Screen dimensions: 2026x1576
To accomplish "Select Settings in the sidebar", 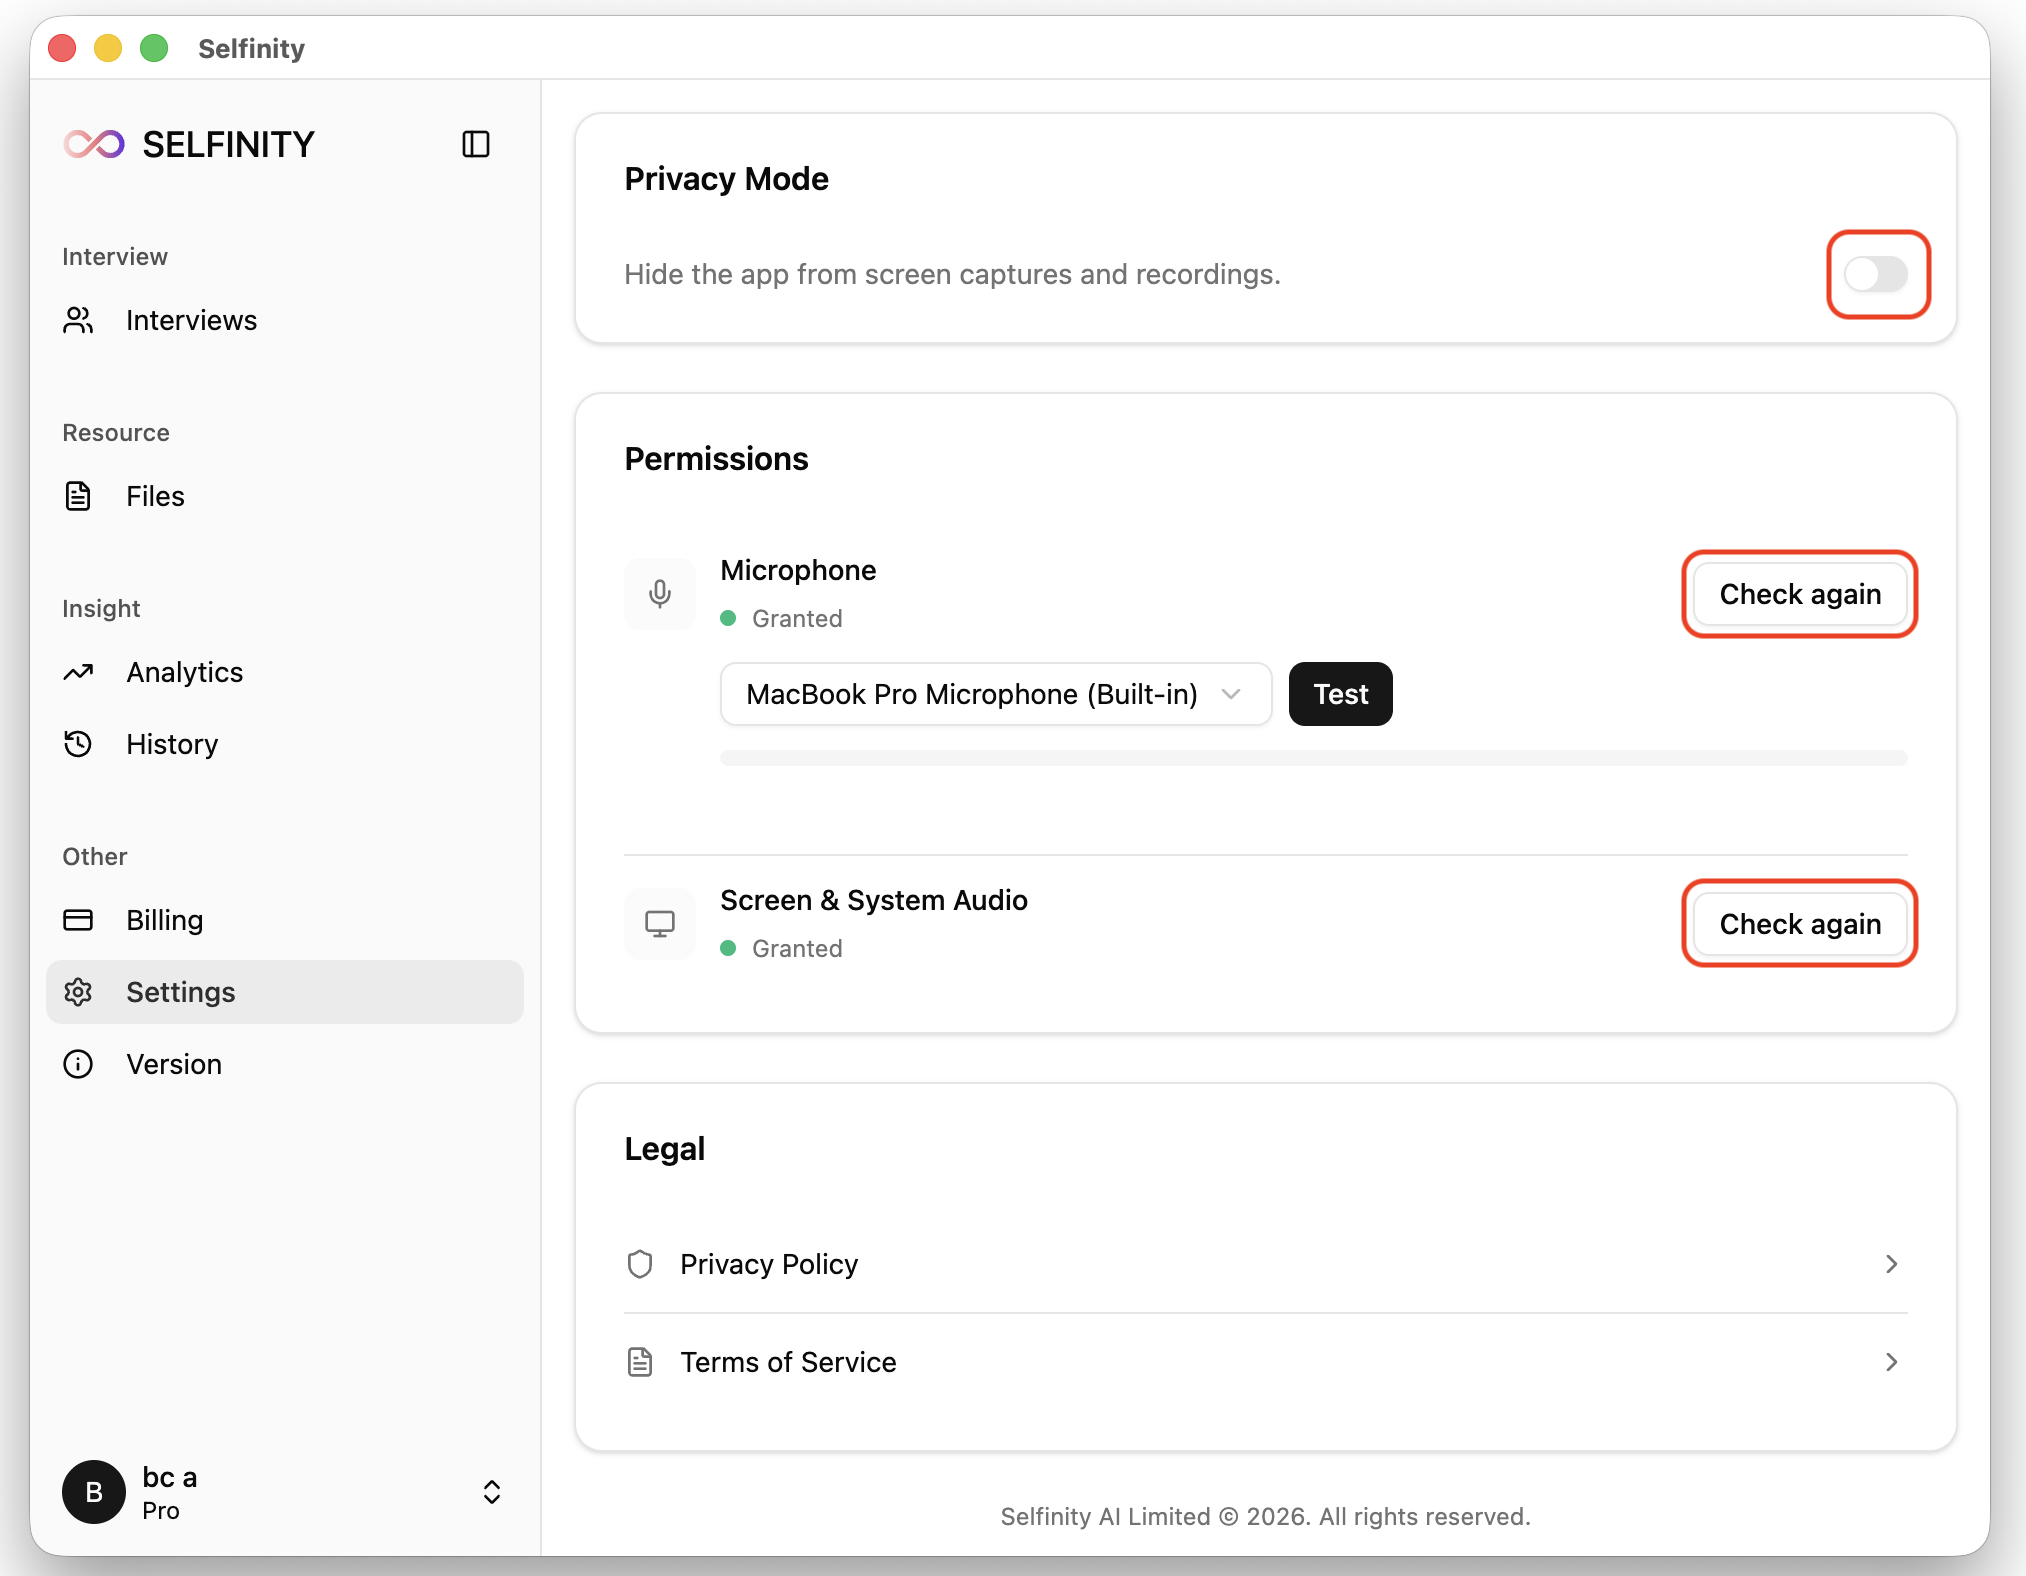I will click(x=285, y=992).
